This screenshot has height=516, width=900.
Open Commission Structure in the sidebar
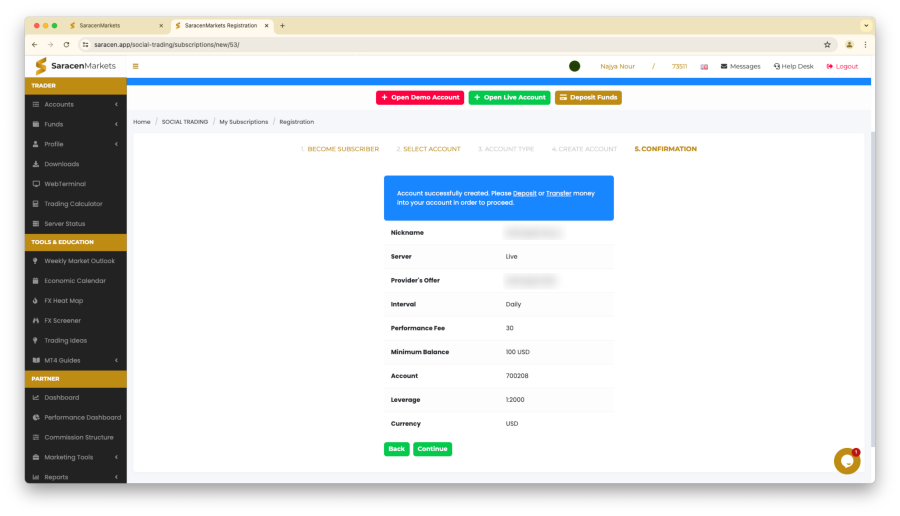76,437
